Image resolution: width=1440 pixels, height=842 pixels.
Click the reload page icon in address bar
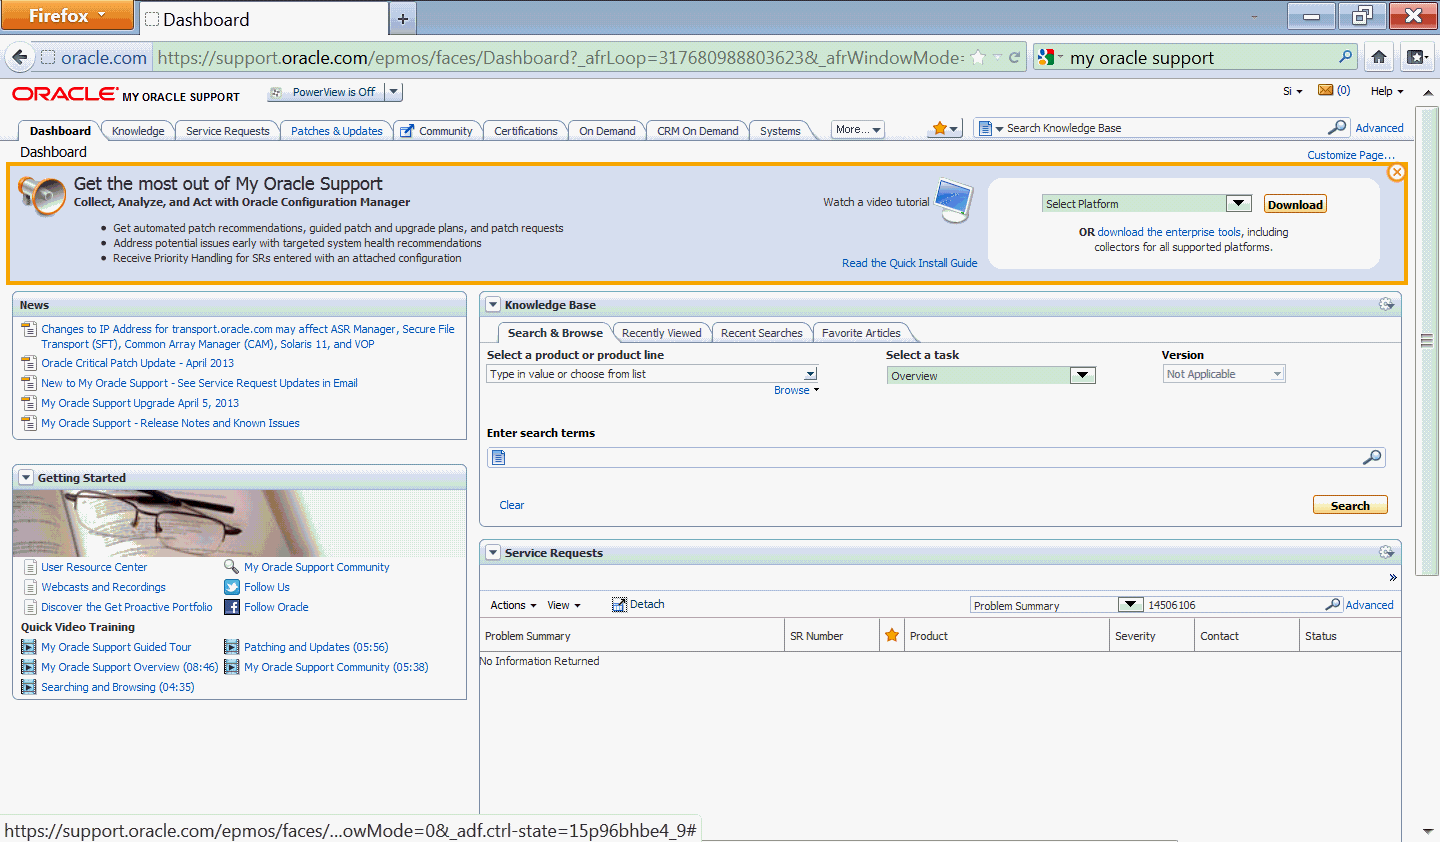(x=1014, y=57)
